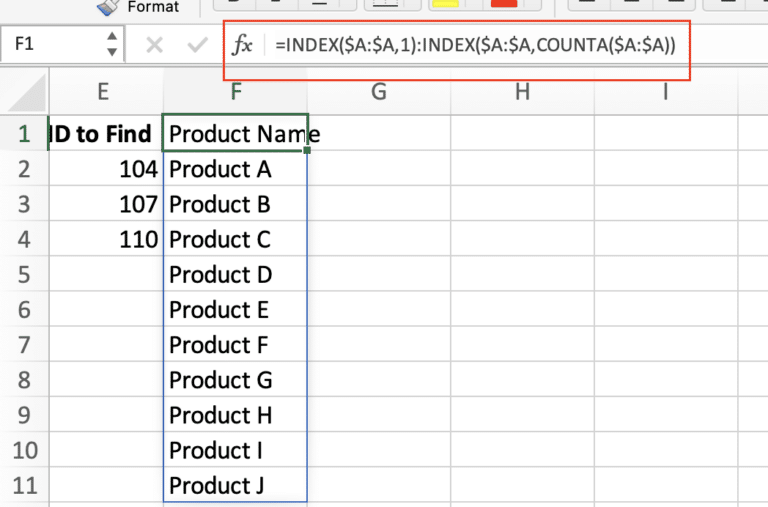
Task: Open the Name Box dropdown arrows
Action: [x=111, y=45]
